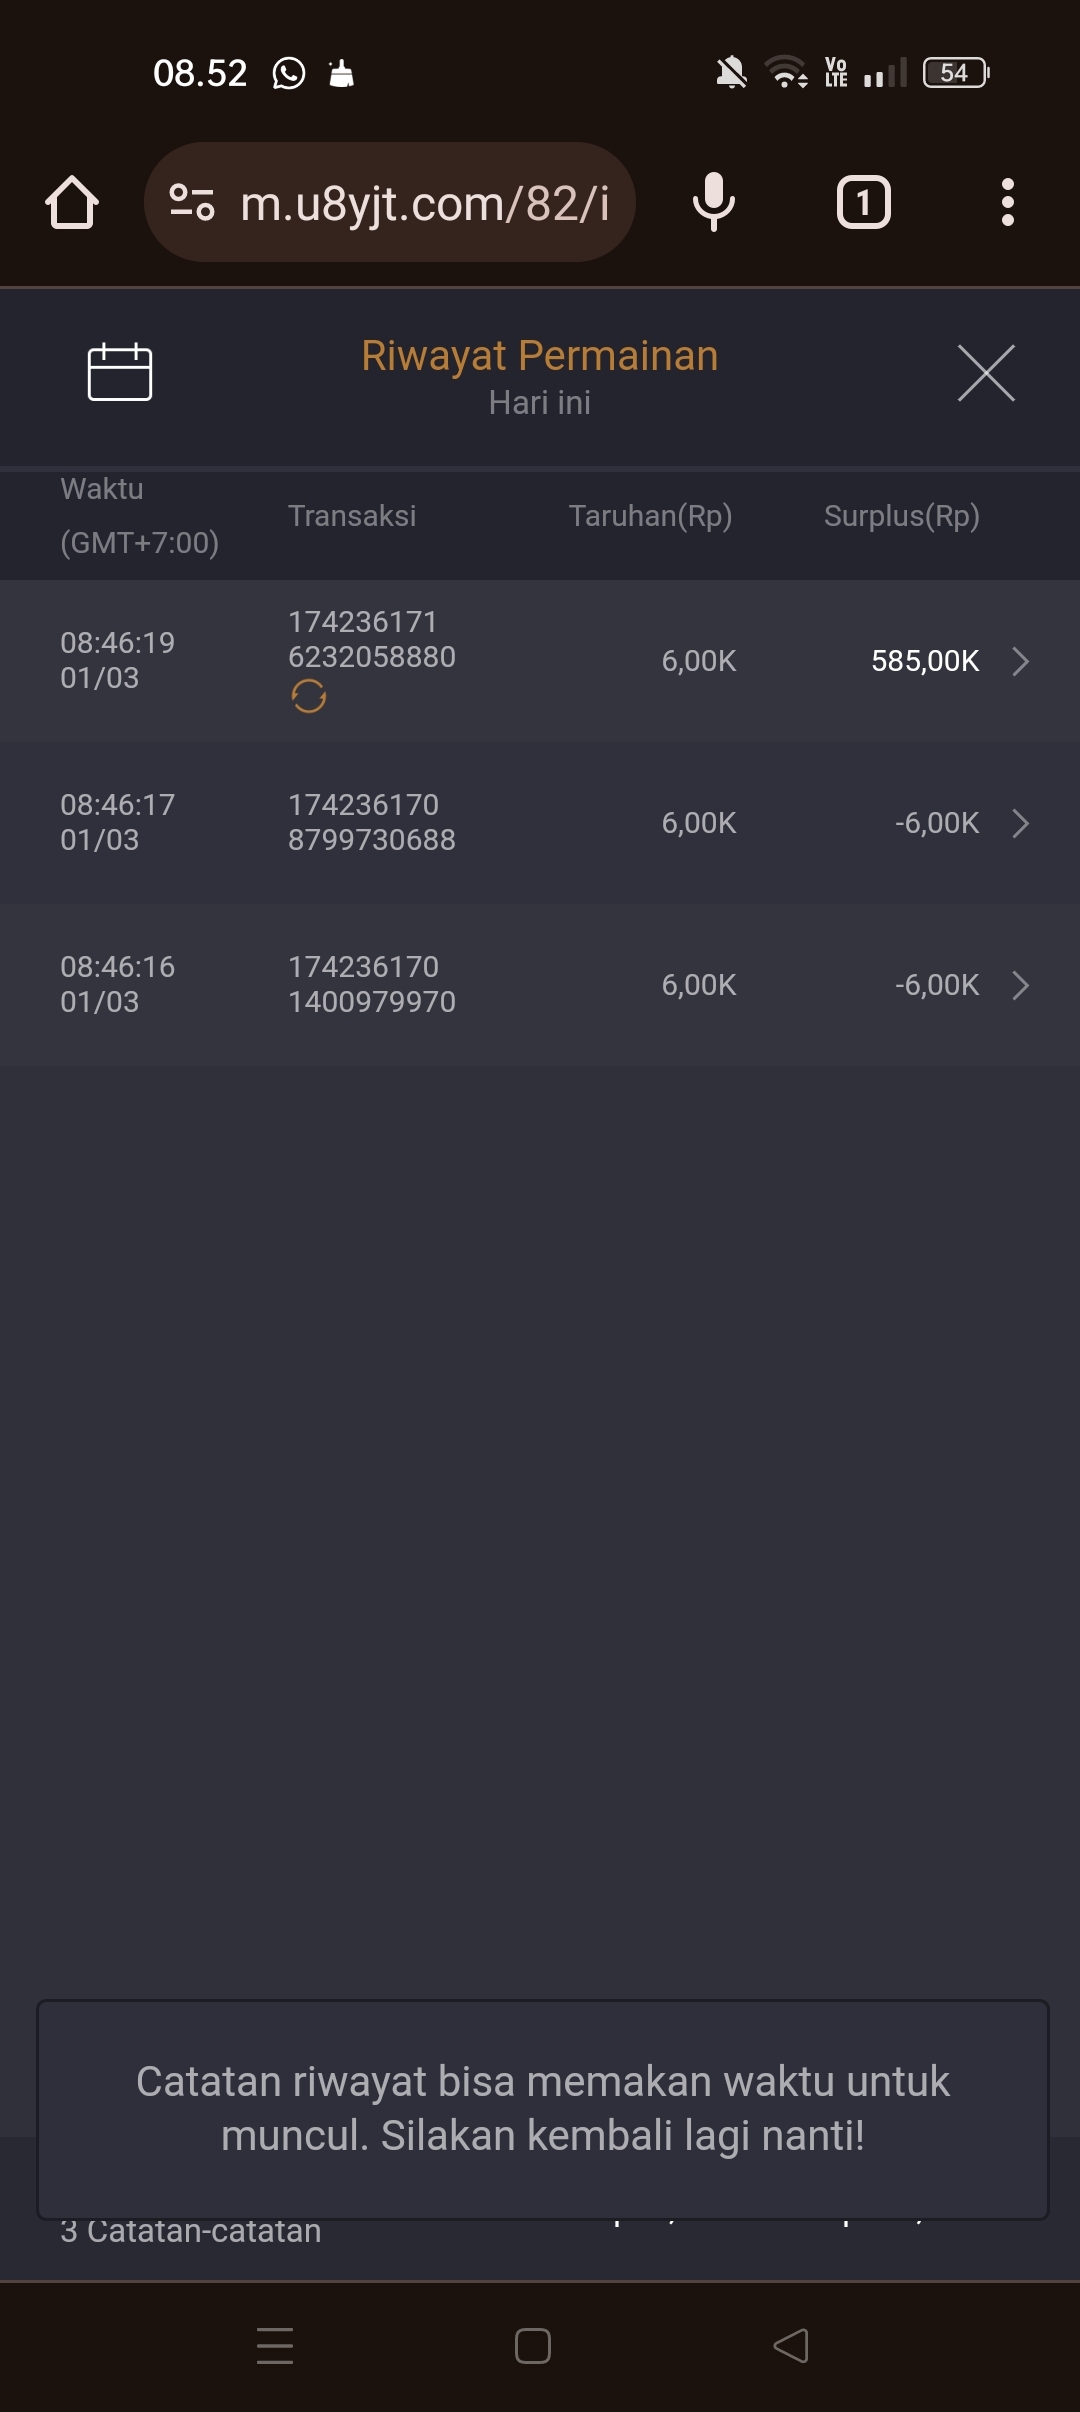Viewport: 1080px width, 2412px height.
Task: Tap the Catatan riwayat notice message
Action: 542,2108
